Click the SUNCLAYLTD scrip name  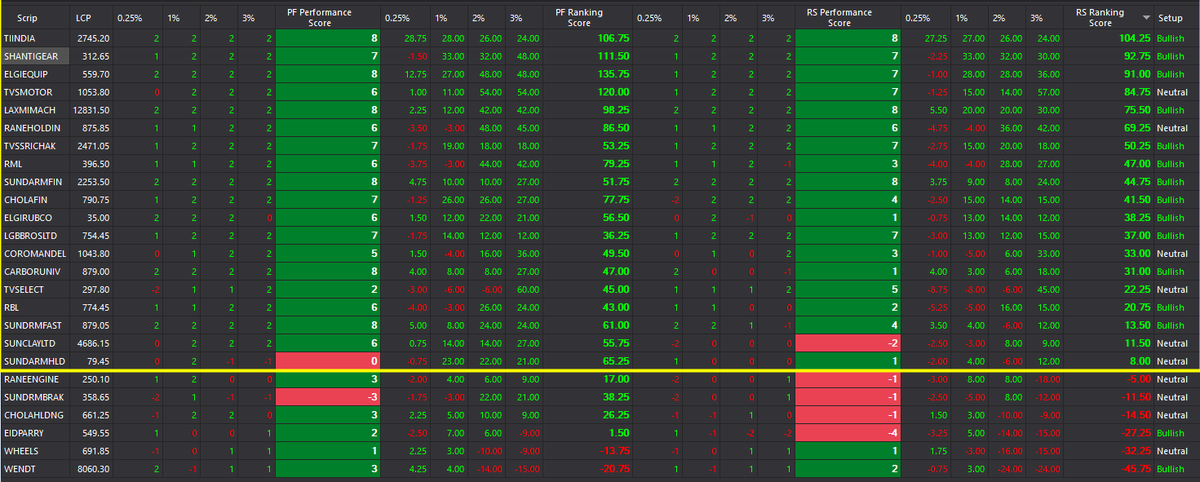28,343
